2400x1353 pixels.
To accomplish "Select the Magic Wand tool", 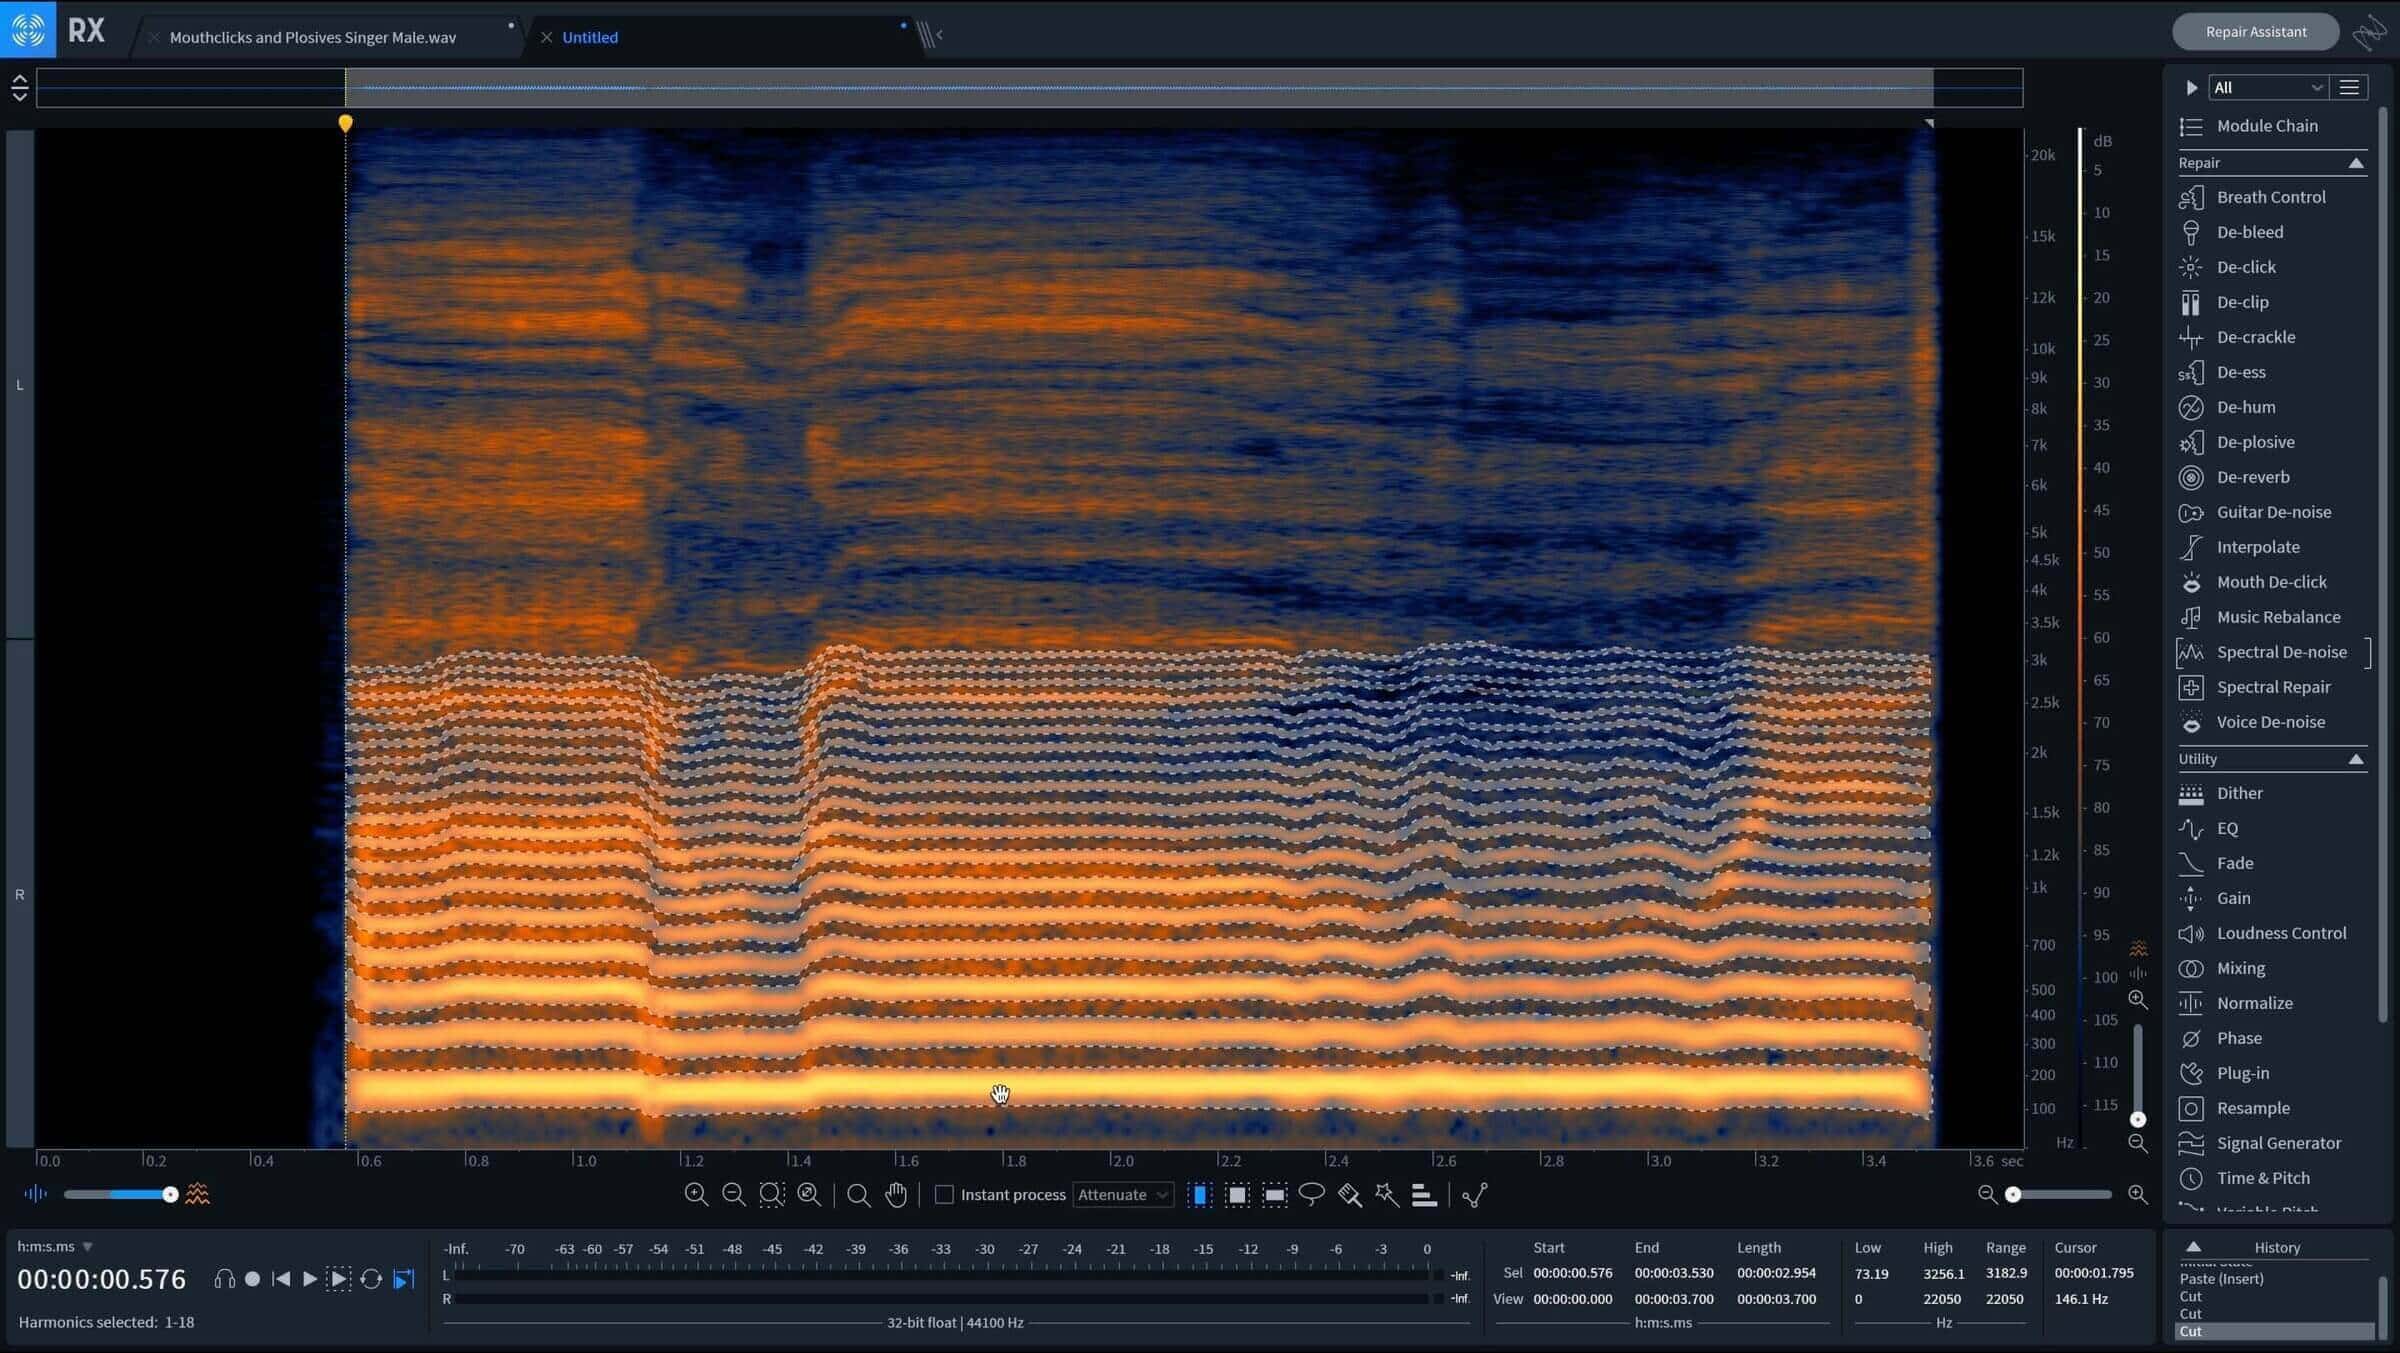I will [1387, 1194].
